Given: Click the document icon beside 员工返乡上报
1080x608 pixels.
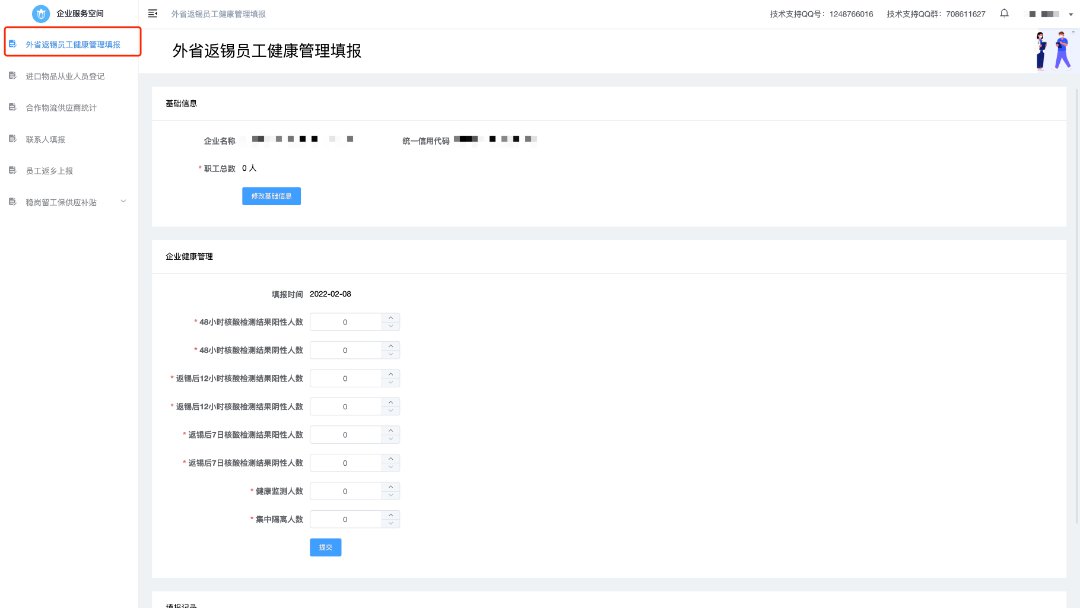Looking at the screenshot, I should (x=12, y=171).
